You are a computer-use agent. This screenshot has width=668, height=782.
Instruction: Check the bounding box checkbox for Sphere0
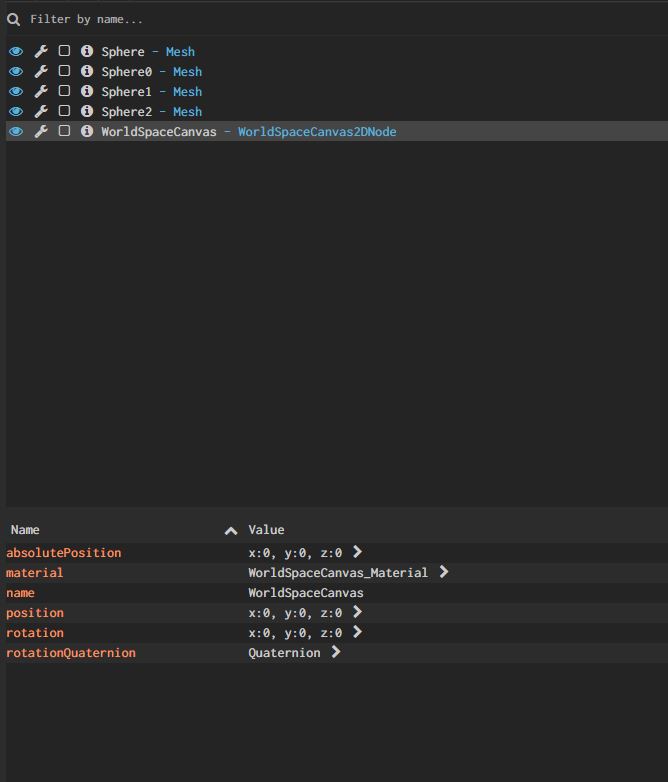[x=64, y=71]
